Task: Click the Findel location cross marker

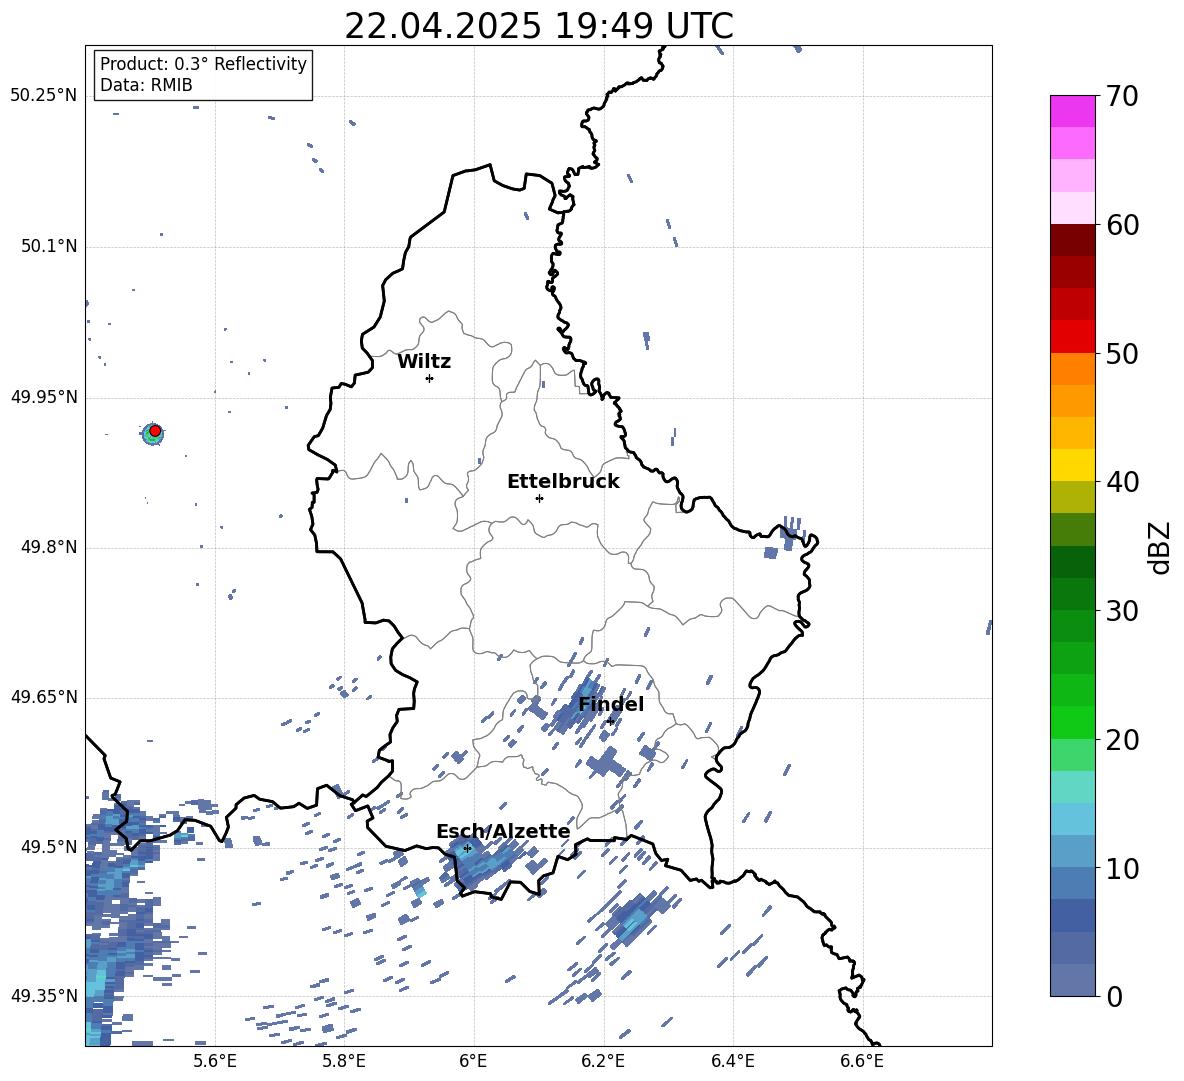Action: [610, 722]
